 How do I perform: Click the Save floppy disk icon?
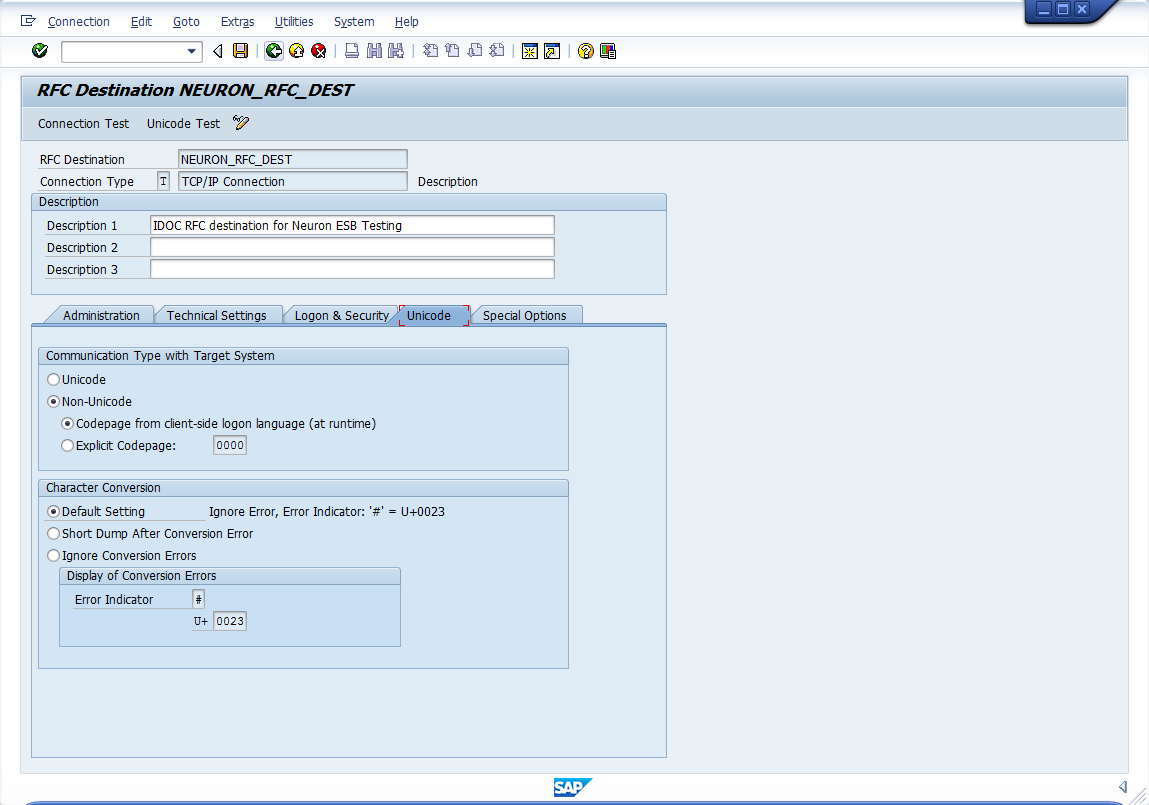coord(240,51)
